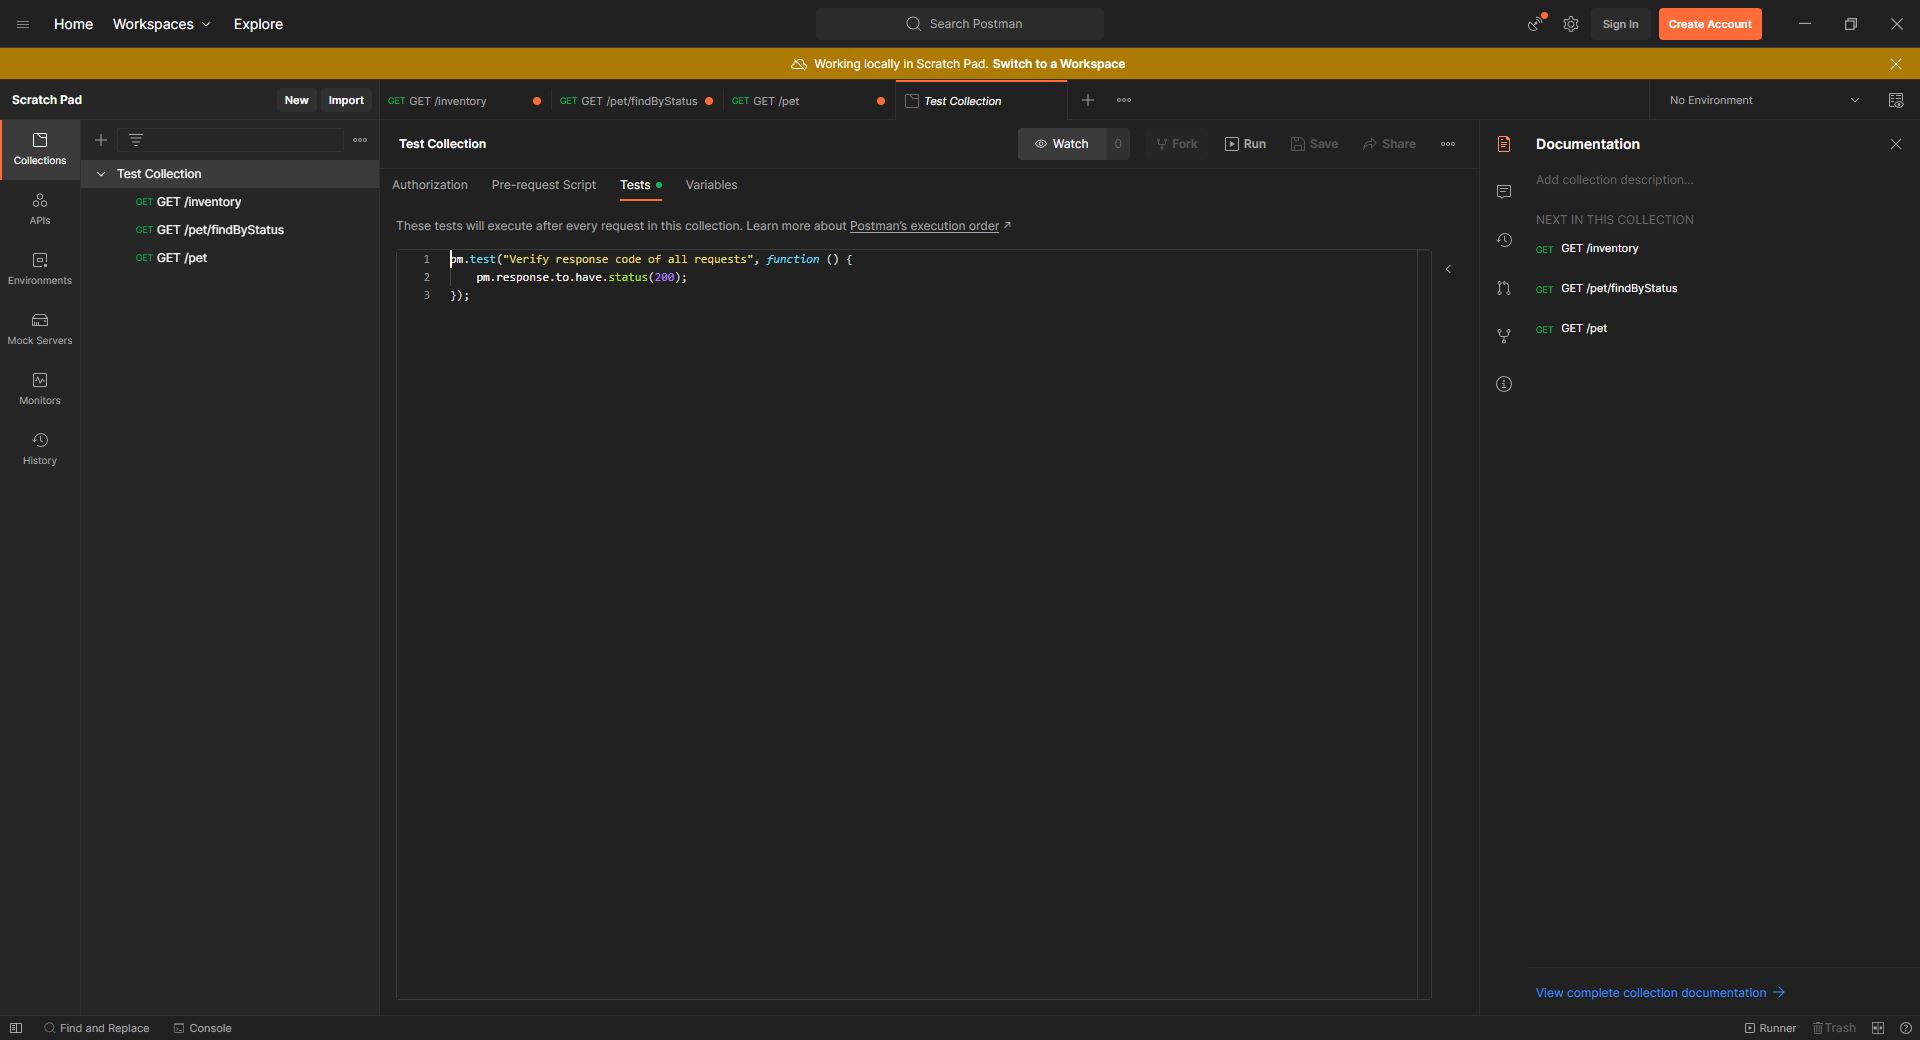Open collection more actions dots next to Share
Viewport: 1920px width, 1040px height.
click(x=1448, y=144)
